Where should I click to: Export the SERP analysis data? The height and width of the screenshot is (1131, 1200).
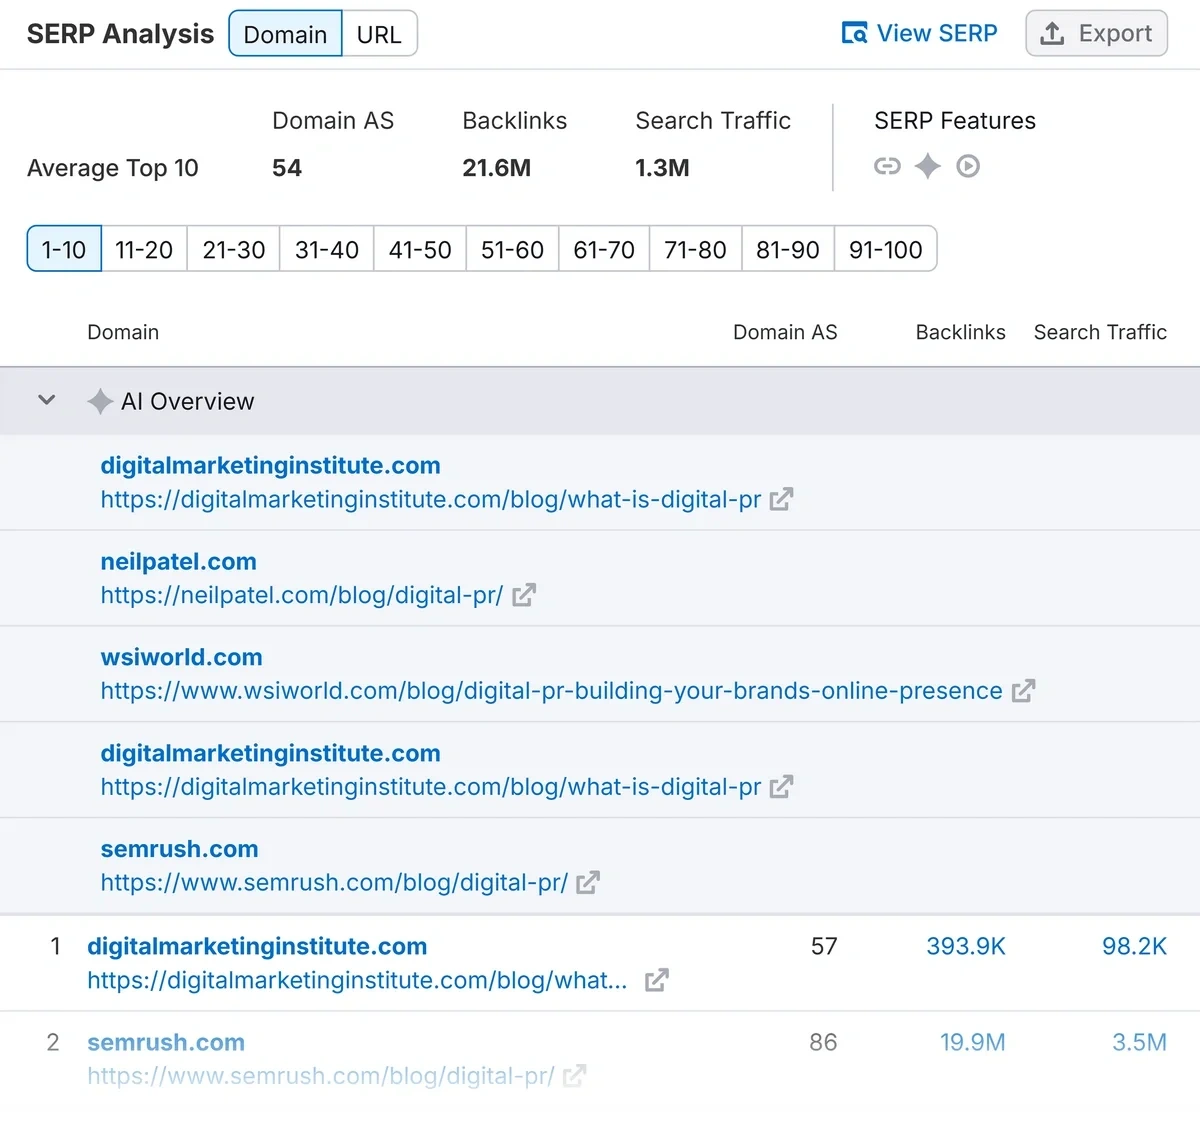click(1096, 33)
